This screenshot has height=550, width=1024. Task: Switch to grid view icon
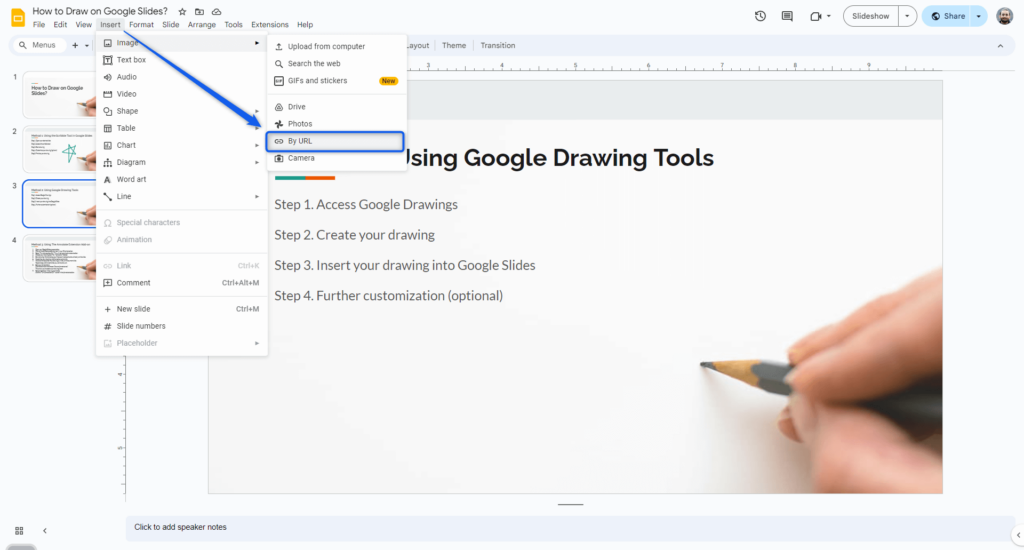(x=19, y=530)
